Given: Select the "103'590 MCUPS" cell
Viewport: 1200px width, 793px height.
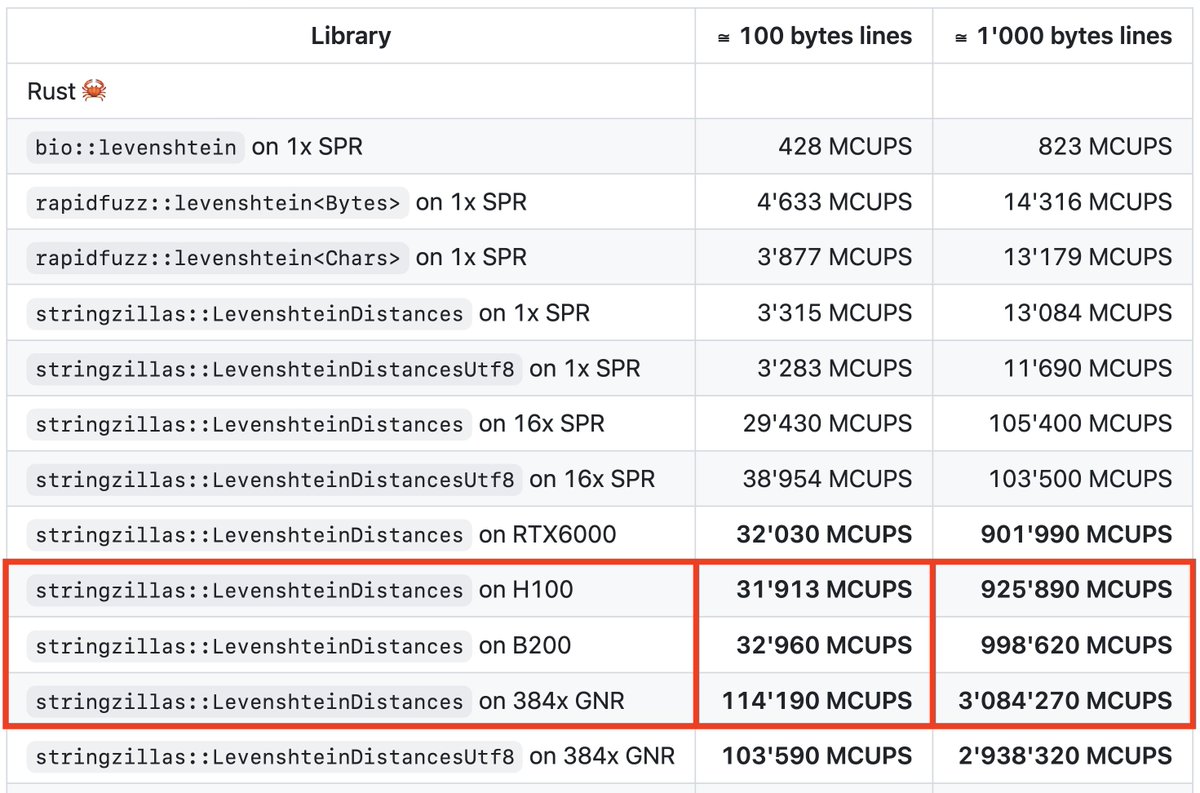Looking at the screenshot, I should (x=815, y=756).
